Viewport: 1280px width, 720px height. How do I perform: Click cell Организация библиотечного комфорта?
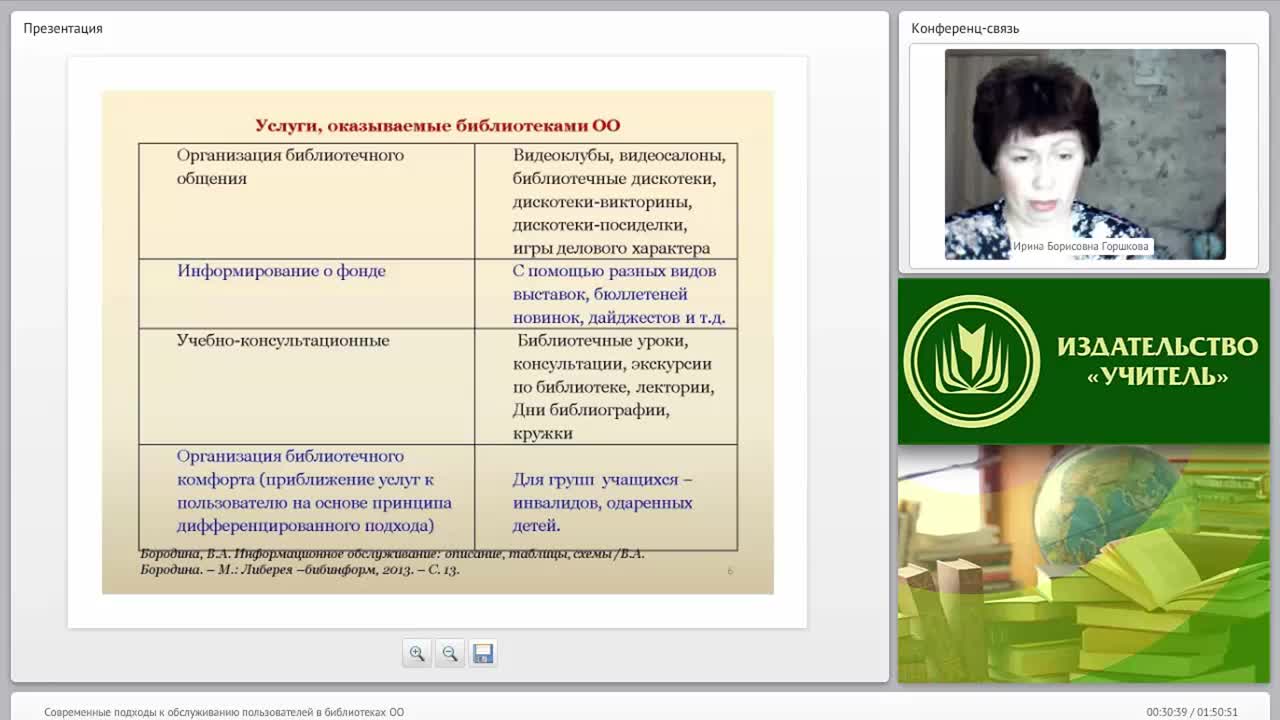[x=306, y=497]
